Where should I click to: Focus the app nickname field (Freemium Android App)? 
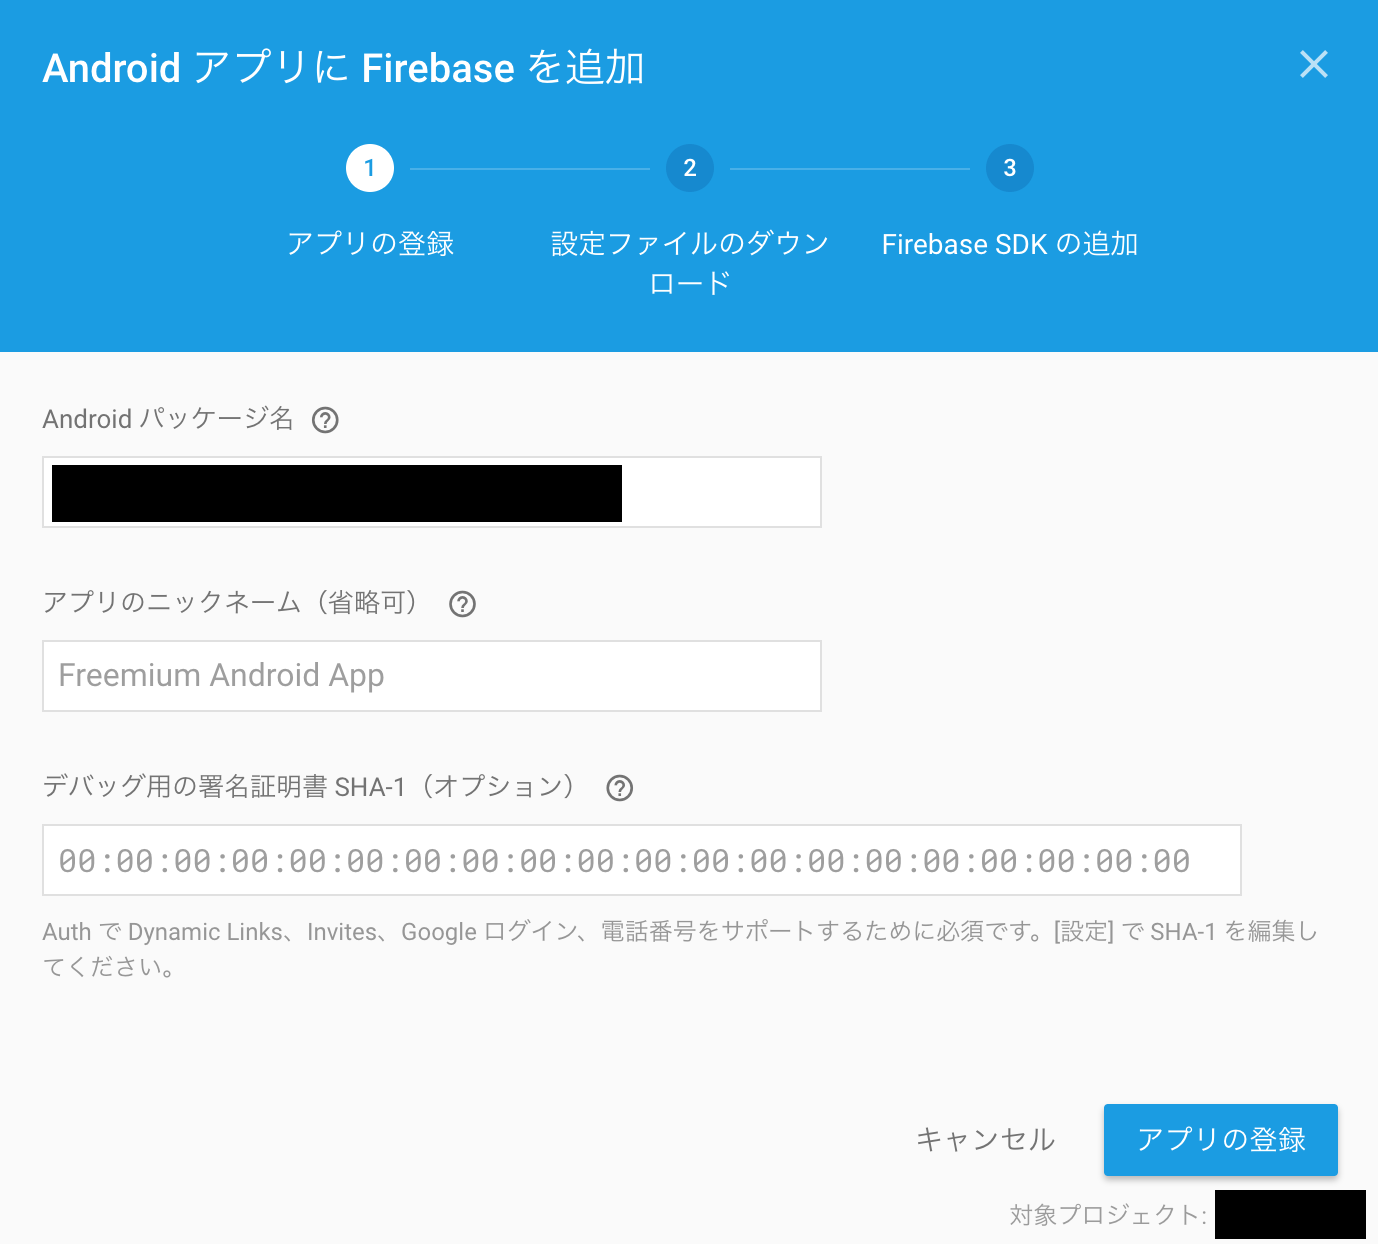(432, 676)
